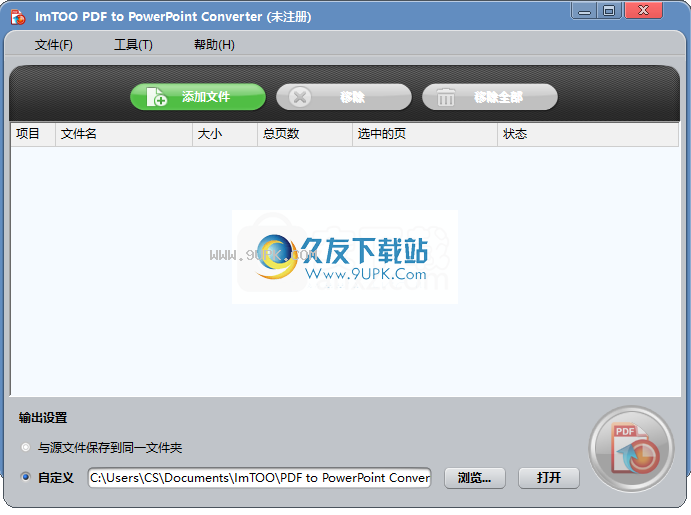Click the 打开 open folder button
Image resolution: width=691 pixels, height=515 pixels.
549,478
